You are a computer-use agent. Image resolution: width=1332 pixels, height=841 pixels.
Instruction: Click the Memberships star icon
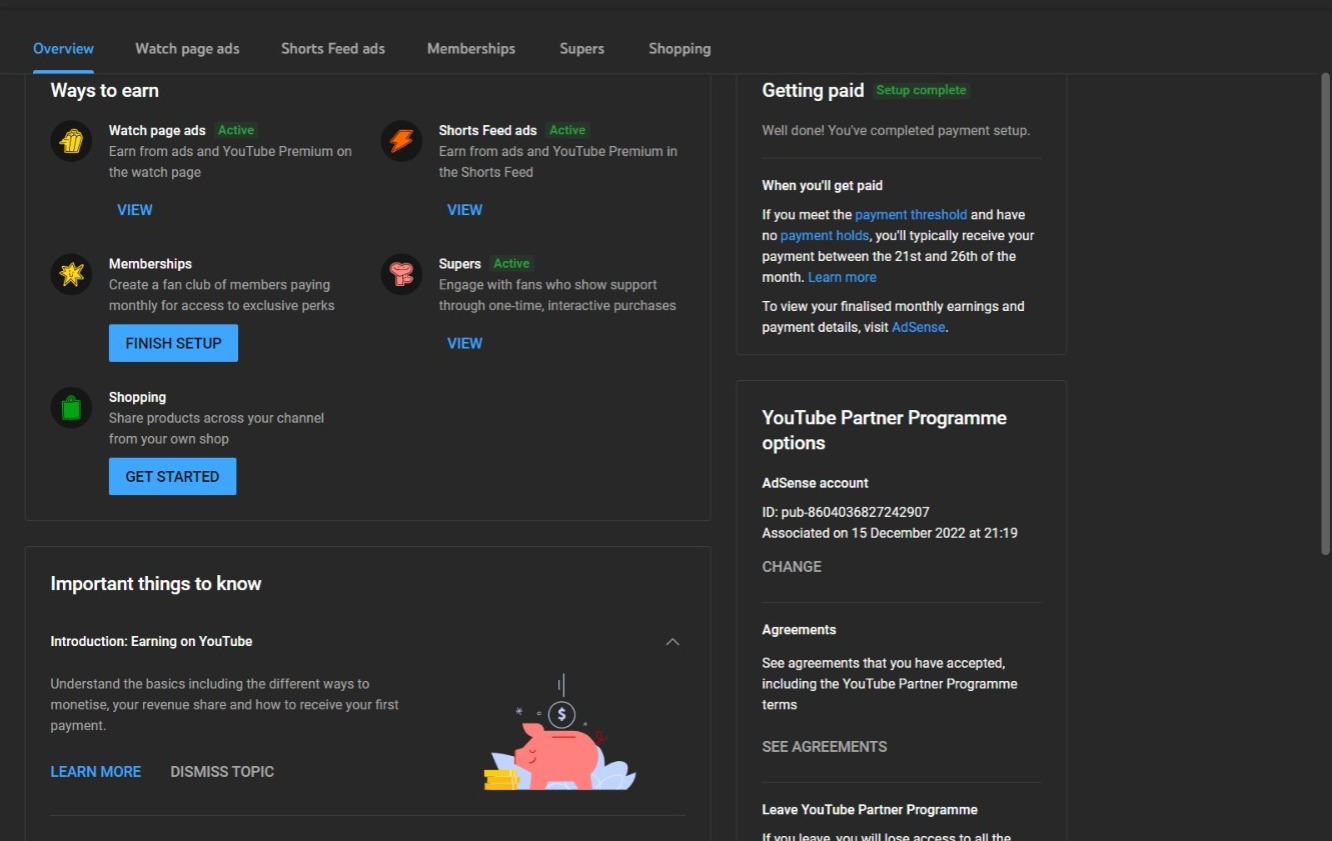pos(71,274)
